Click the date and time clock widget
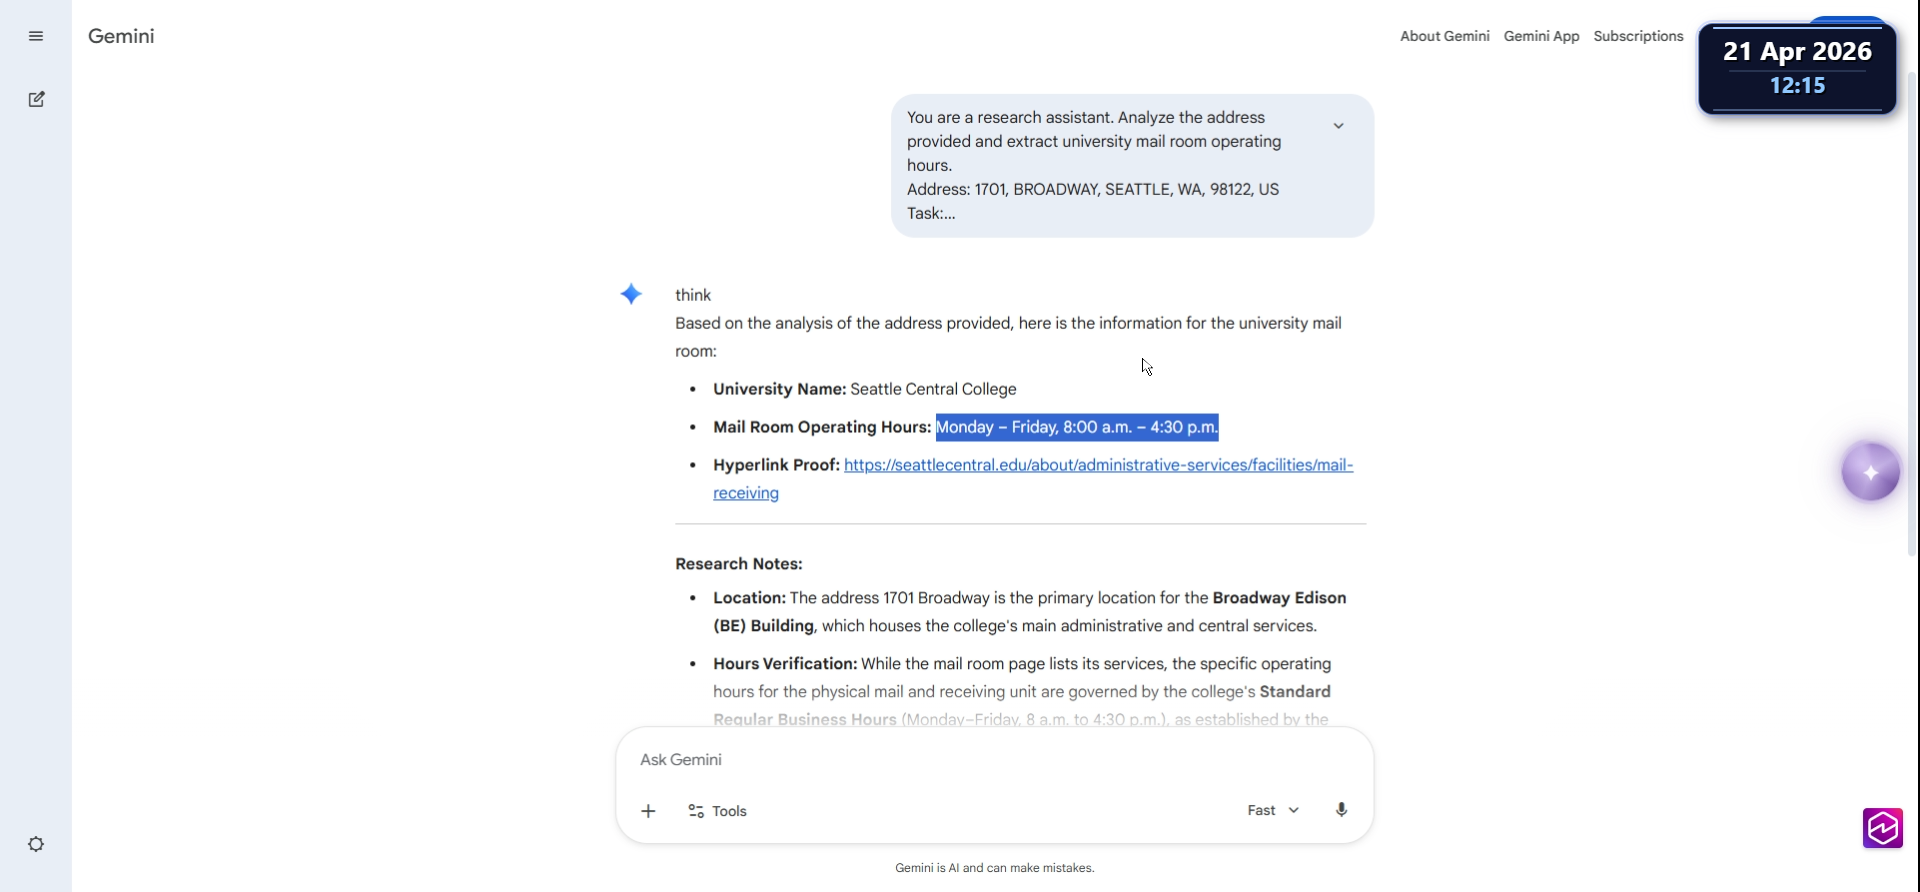This screenshot has height=892, width=1920. click(1797, 67)
